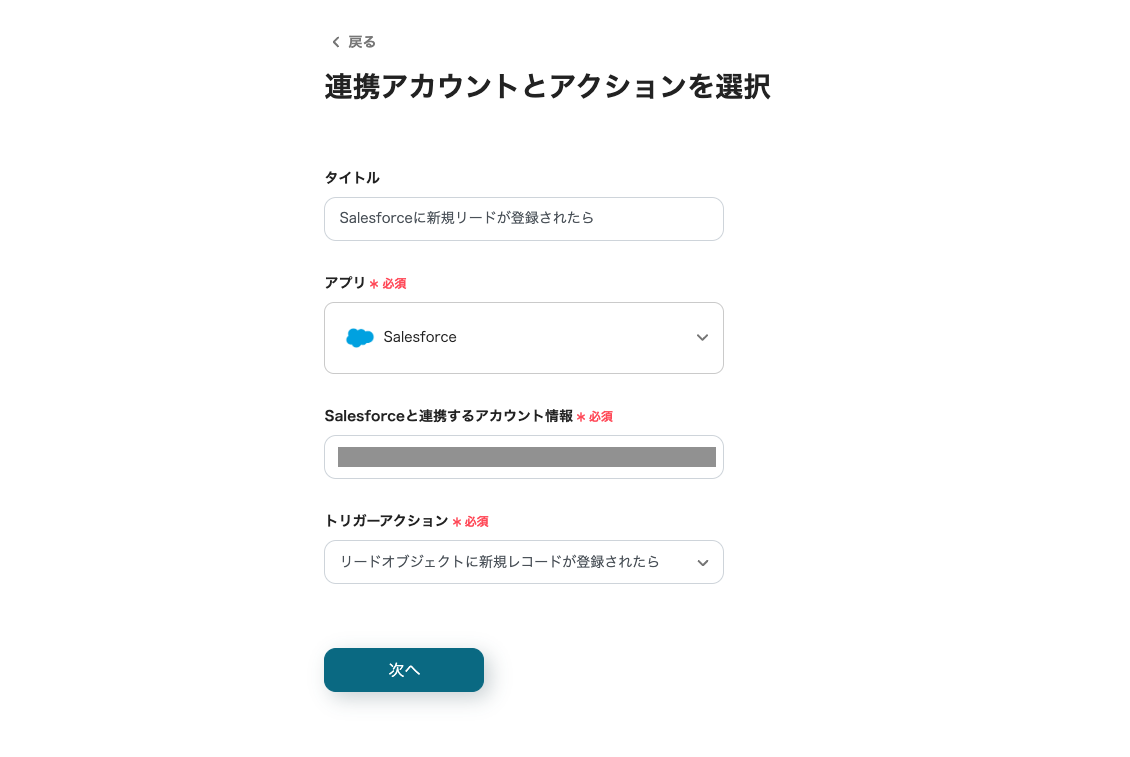Click the タイトル field label

[x=352, y=178]
